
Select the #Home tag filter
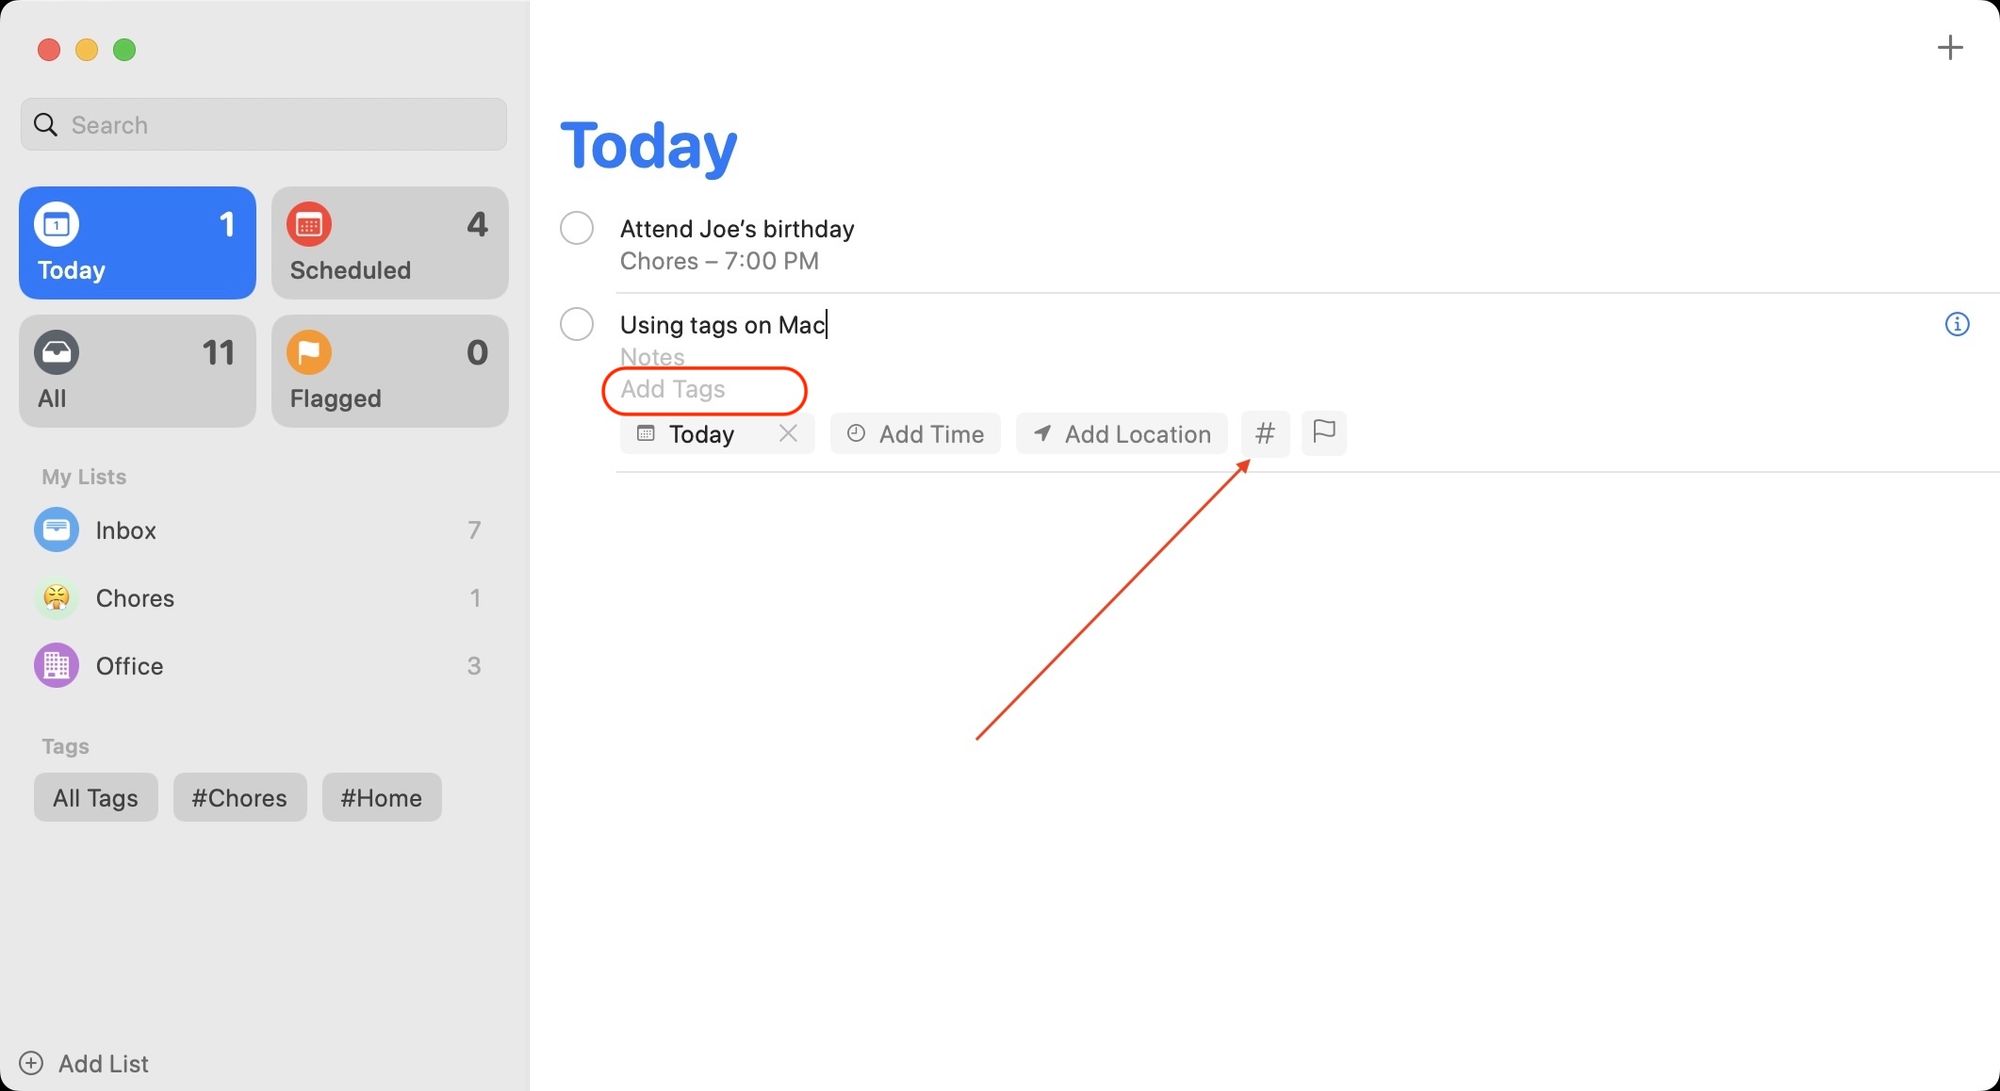pyautogui.click(x=381, y=797)
